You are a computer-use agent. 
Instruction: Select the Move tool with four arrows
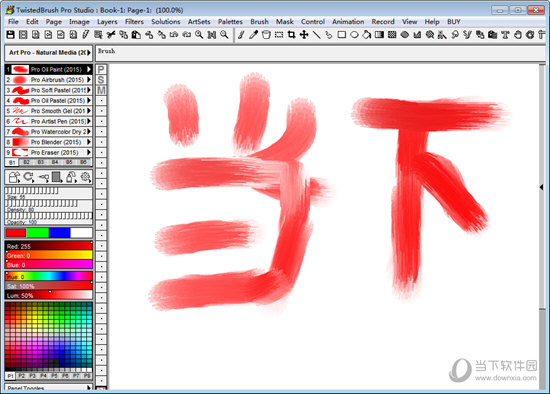coord(304,35)
